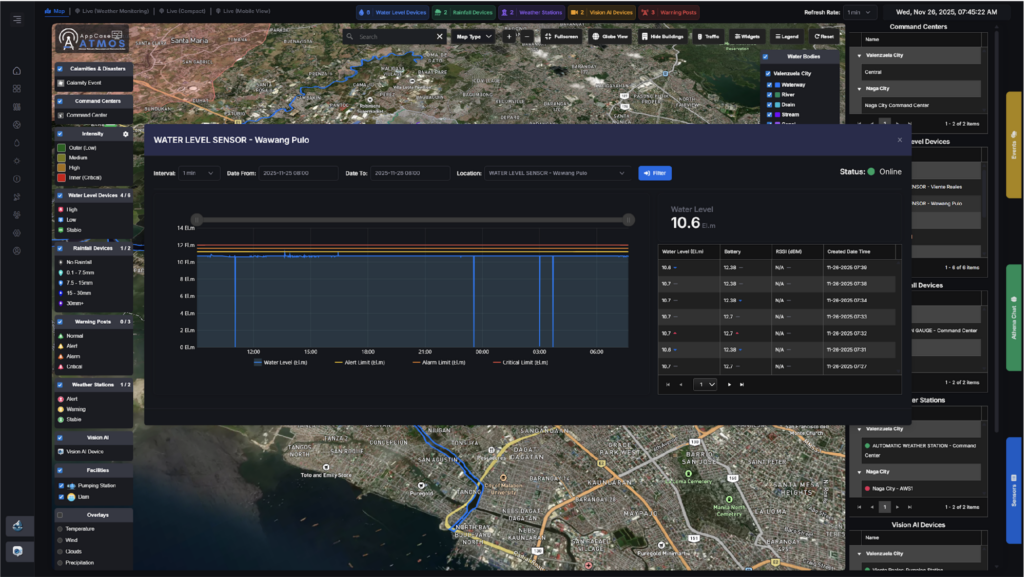Click the Intensity settings gear icon
This screenshot has width=1024, height=577.
point(125,134)
